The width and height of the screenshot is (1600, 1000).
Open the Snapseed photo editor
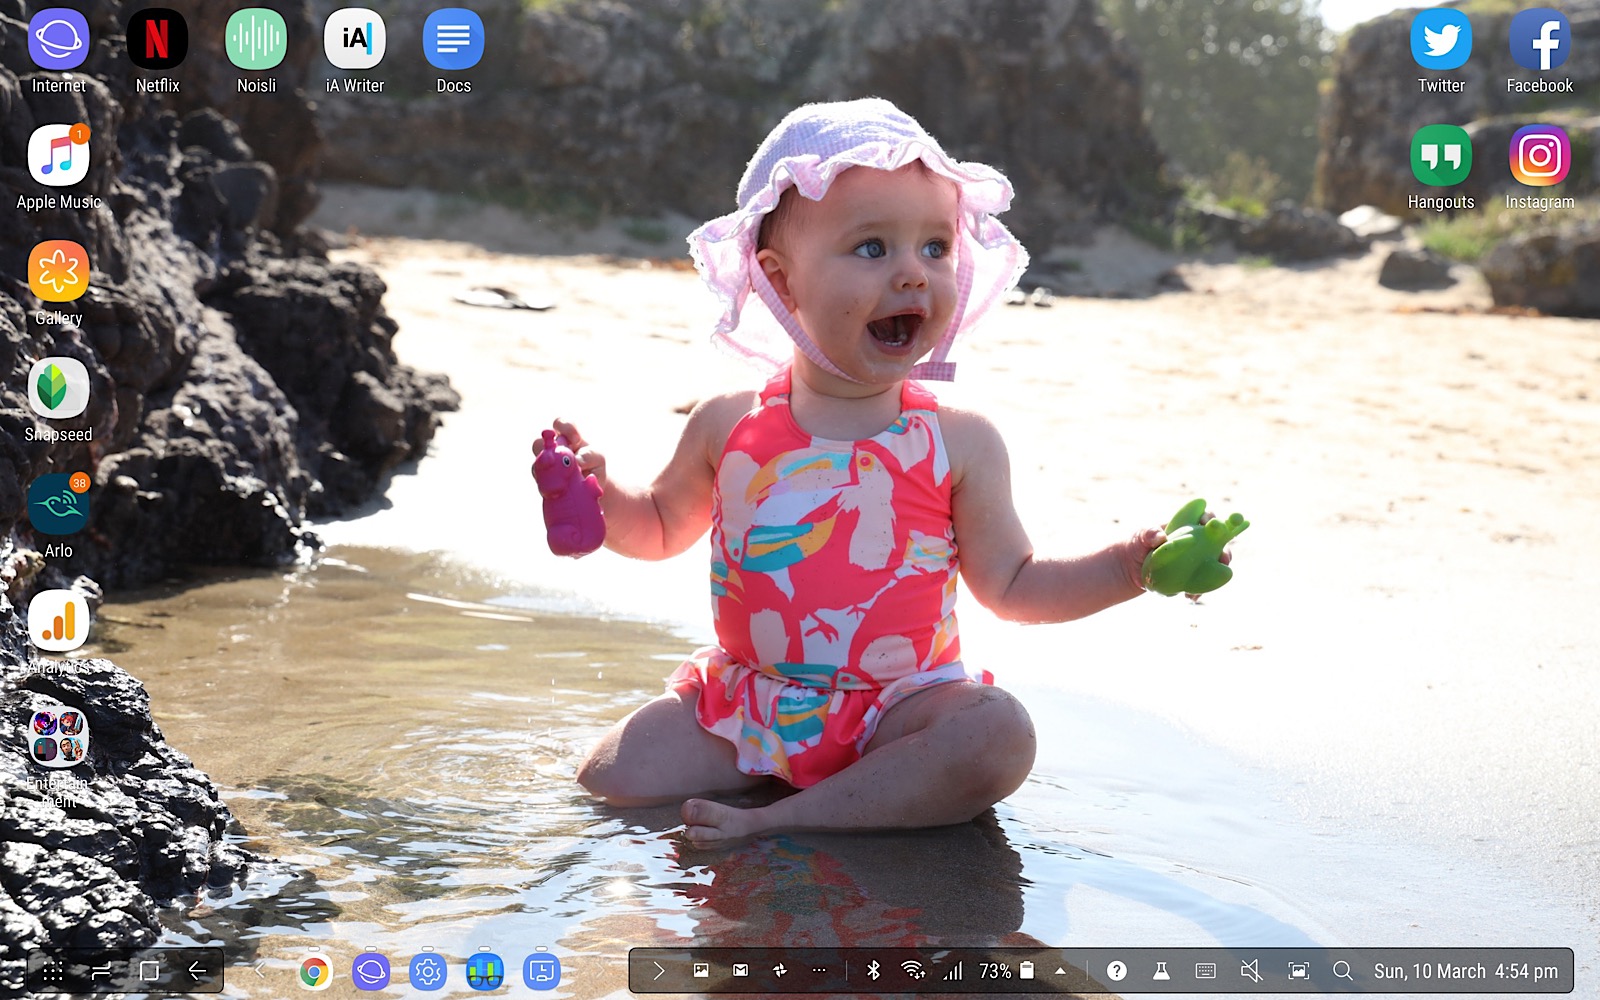58,389
